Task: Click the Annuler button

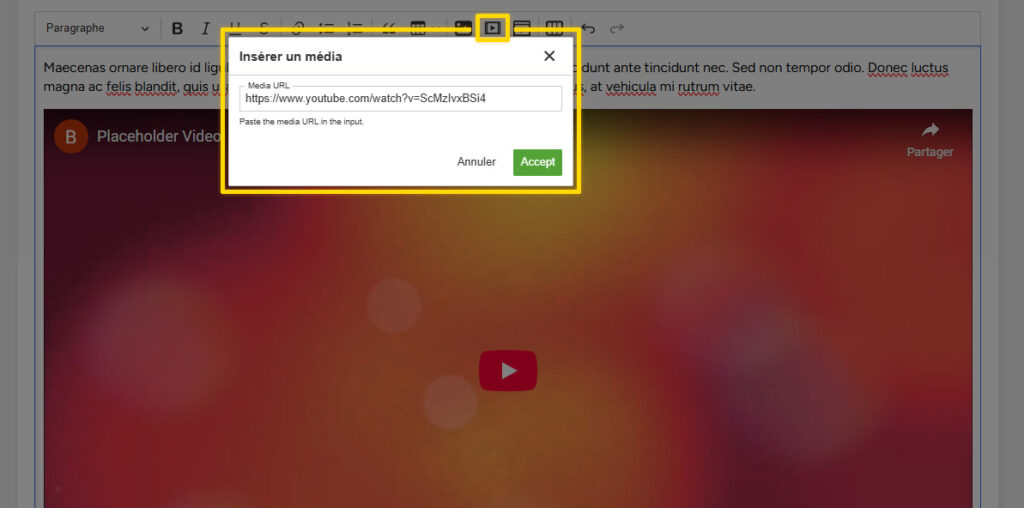Action: coord(476,162)
